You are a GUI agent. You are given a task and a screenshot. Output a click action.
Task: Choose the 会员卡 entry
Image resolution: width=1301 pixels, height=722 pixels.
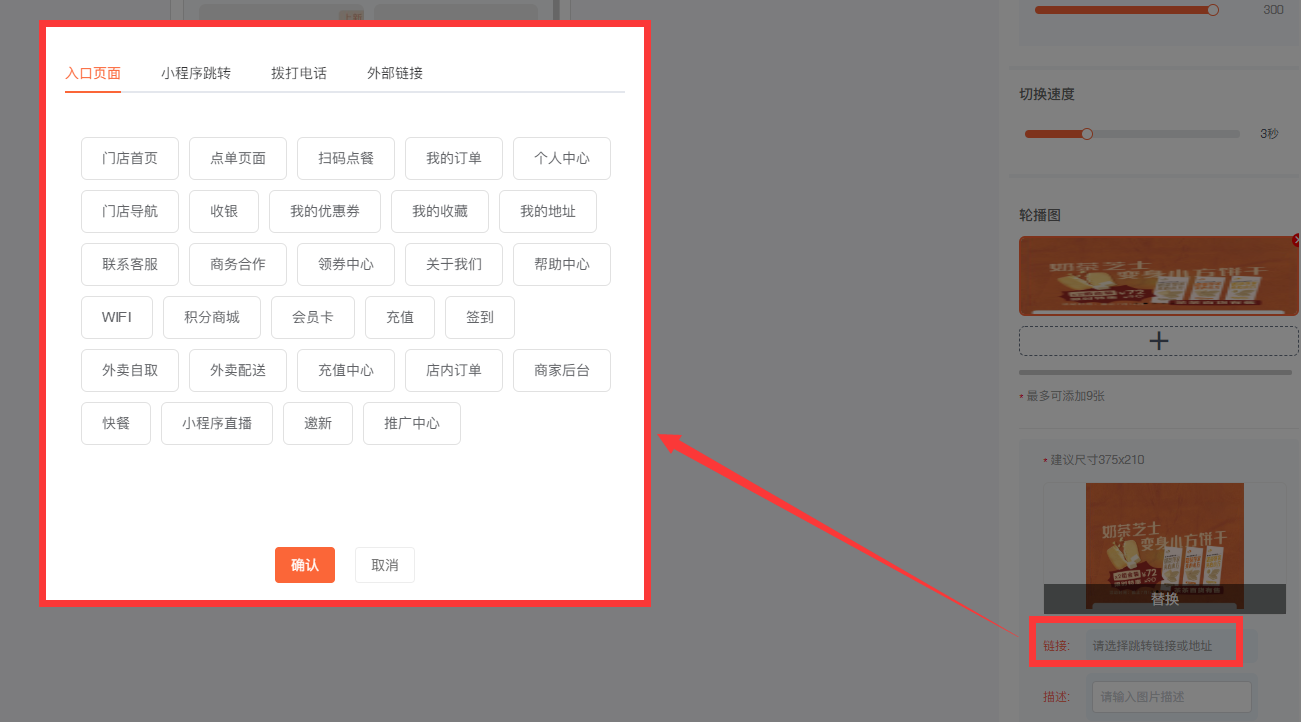click(313, 317)
